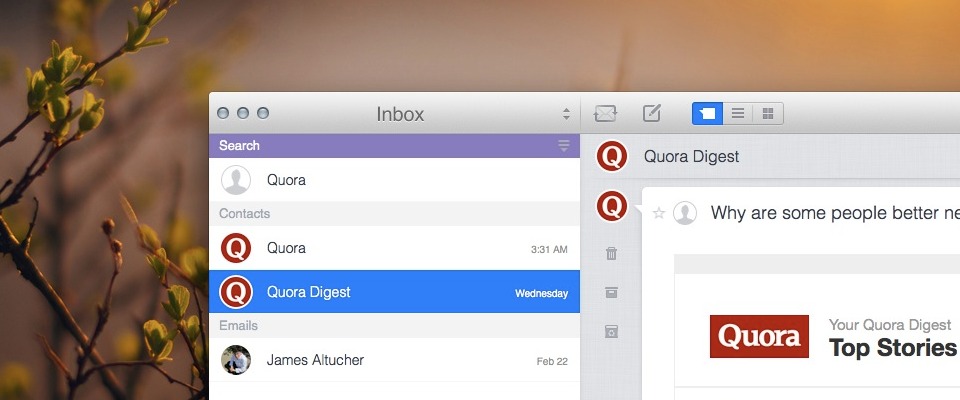Click the Search field
960x400 pixels.
point(380,146)
